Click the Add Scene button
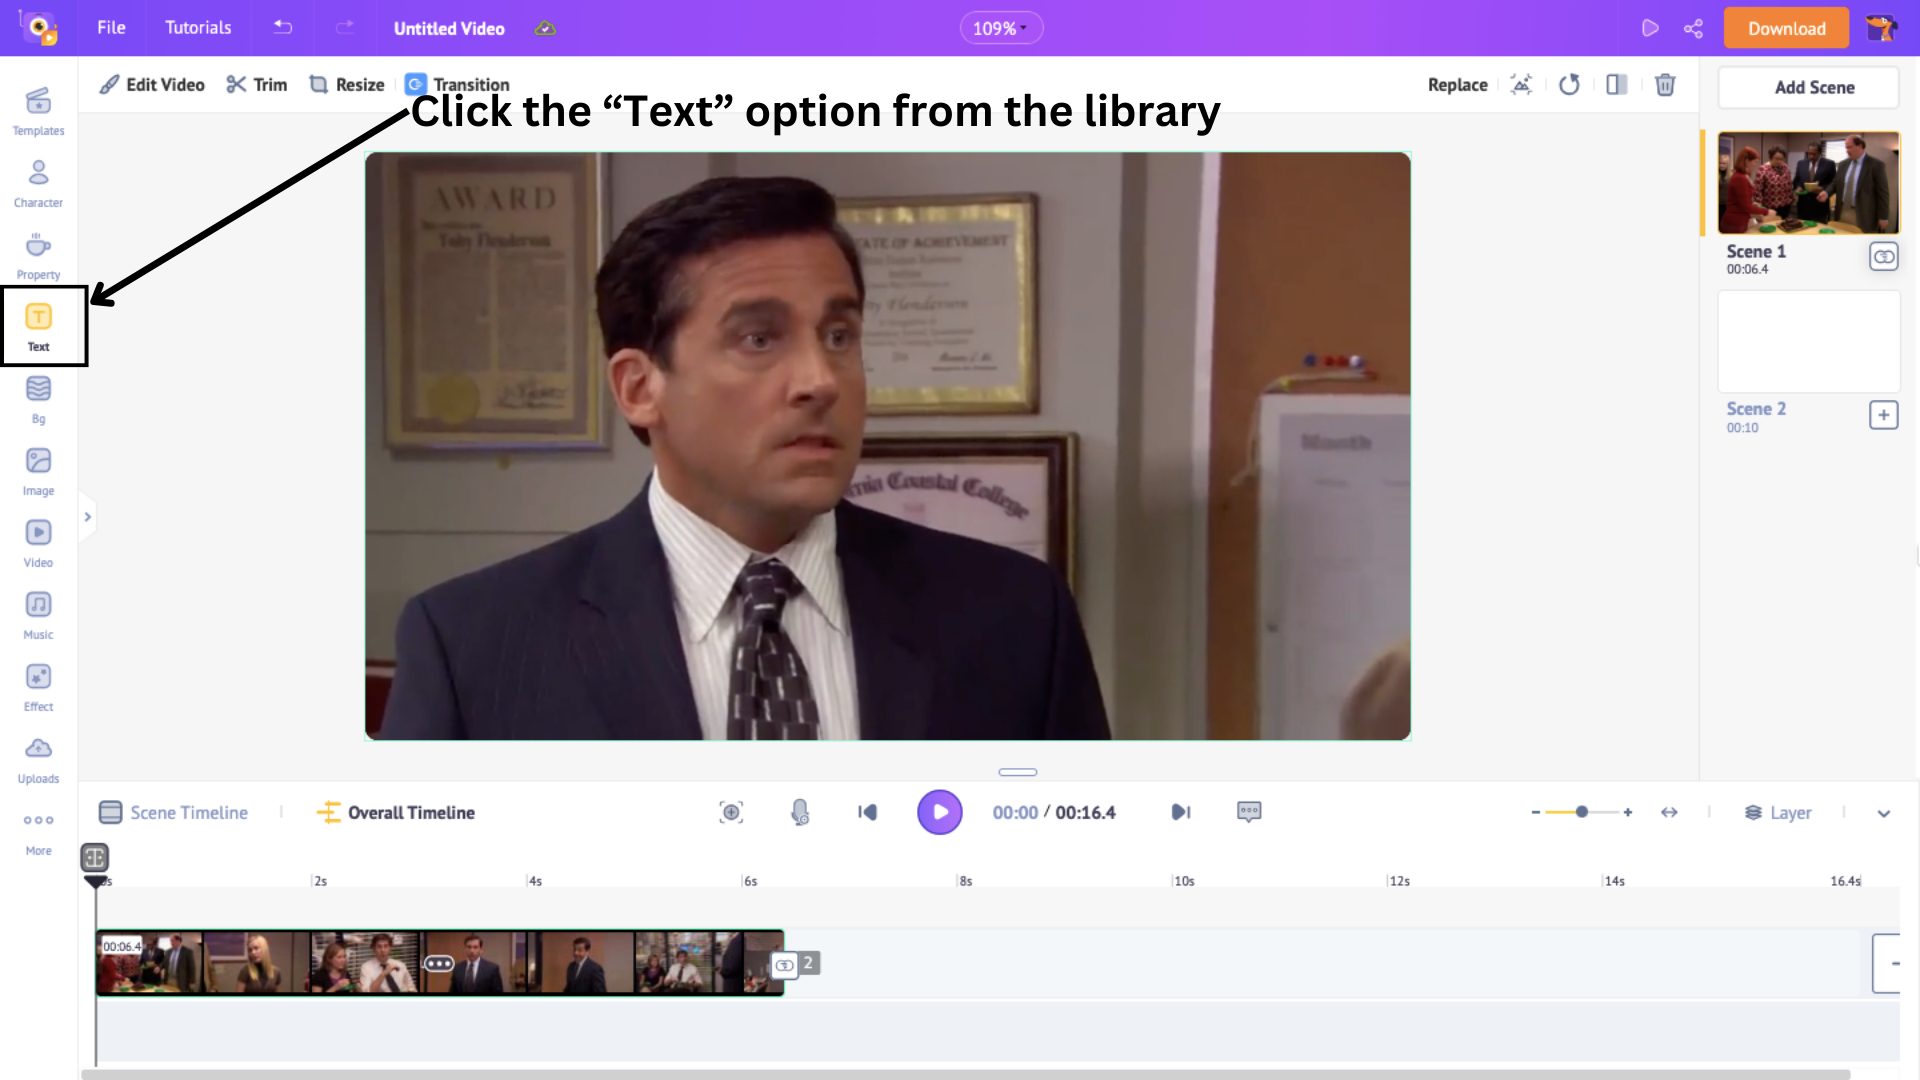The image size is (1920, 1080). click(x=1816, y=86)
